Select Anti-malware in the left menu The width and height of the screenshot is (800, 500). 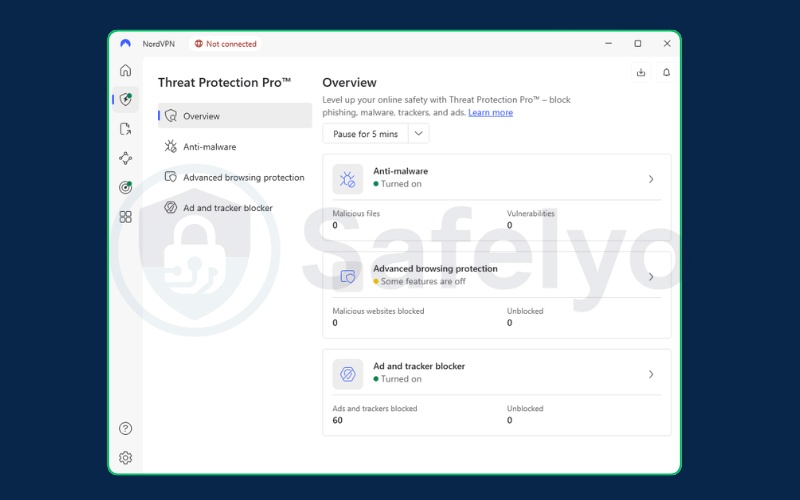click(x=235, y=146)
